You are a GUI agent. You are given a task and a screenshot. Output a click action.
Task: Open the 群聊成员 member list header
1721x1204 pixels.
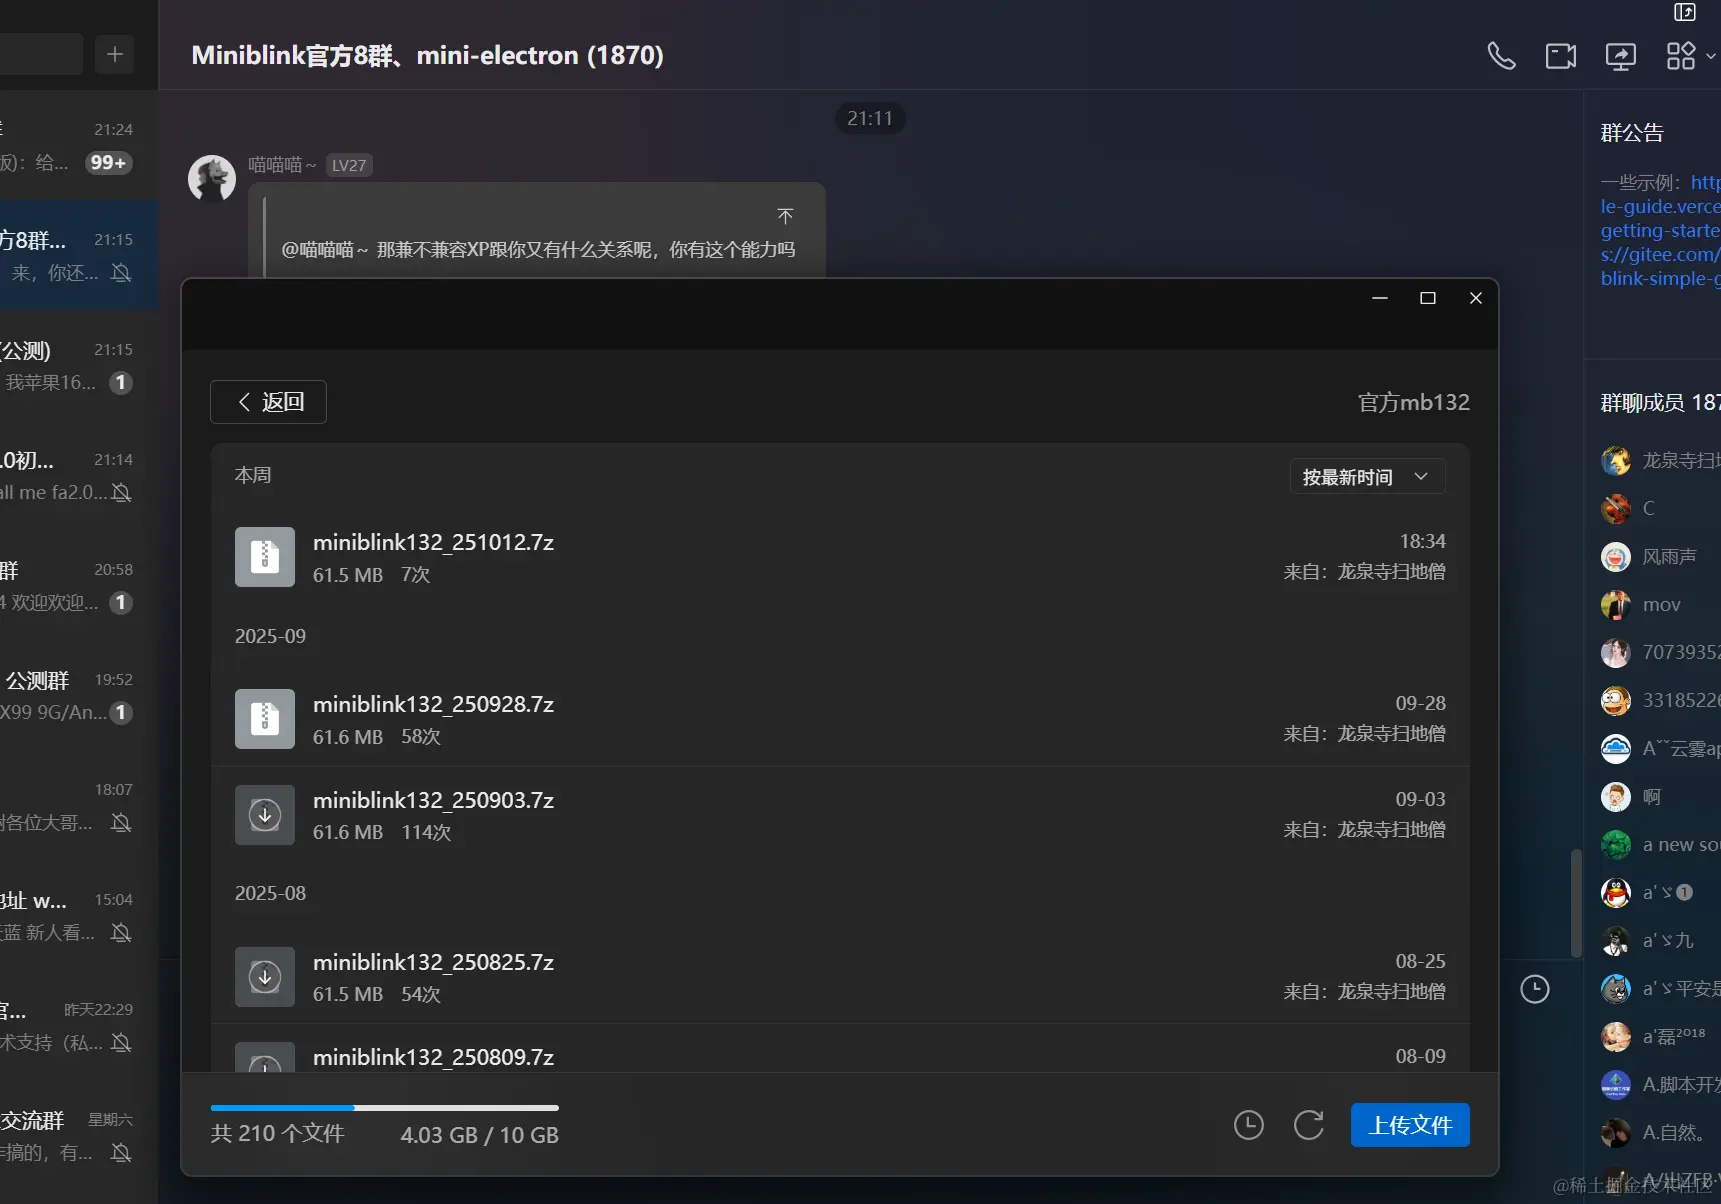tap(1660, 402)
